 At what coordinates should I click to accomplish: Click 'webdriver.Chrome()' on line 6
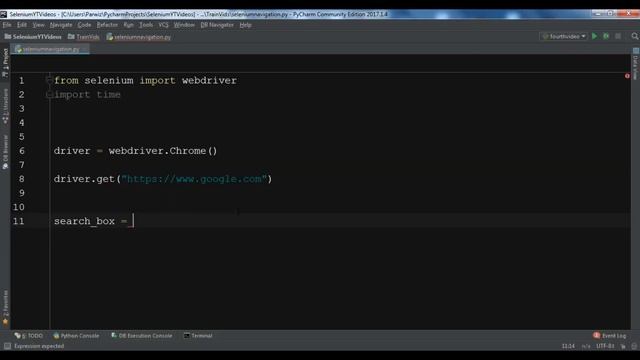coord(163,151)
